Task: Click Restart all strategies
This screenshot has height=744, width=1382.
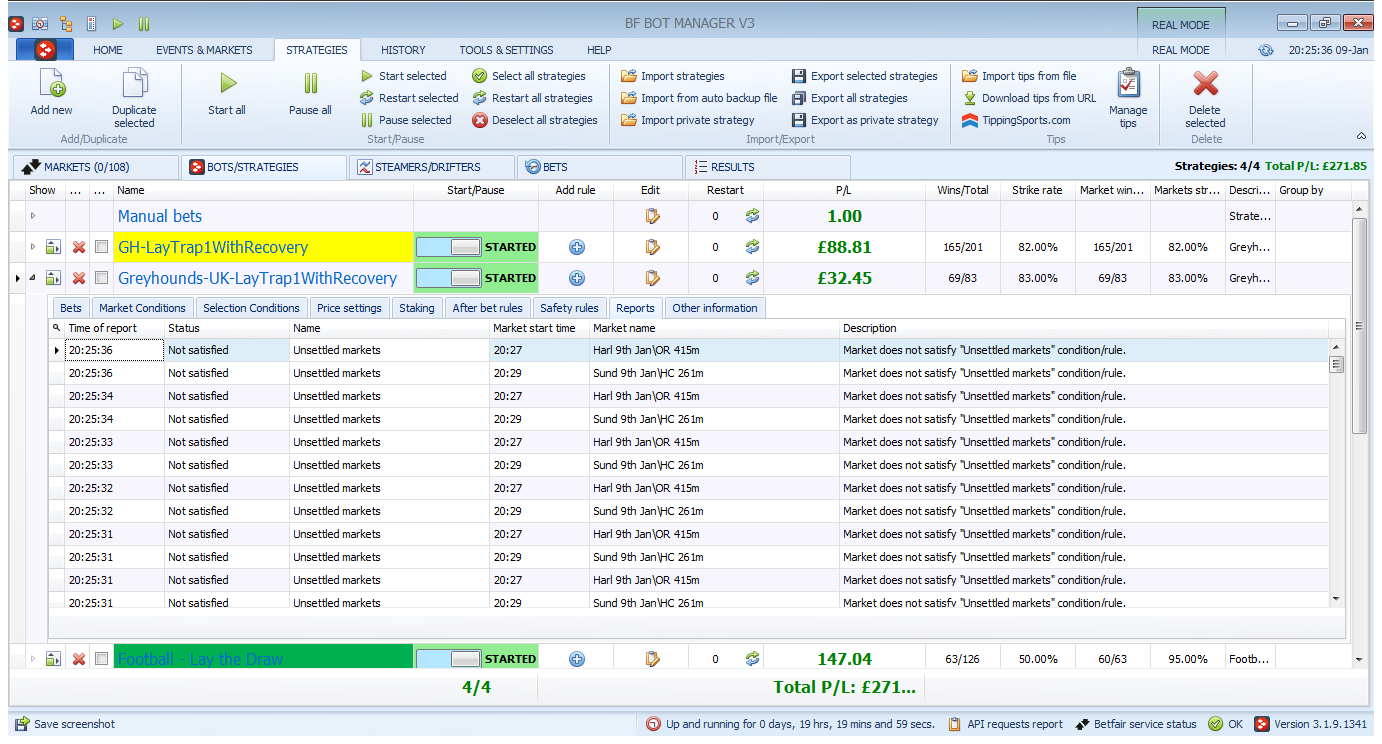Action: (x=532, y=98)
